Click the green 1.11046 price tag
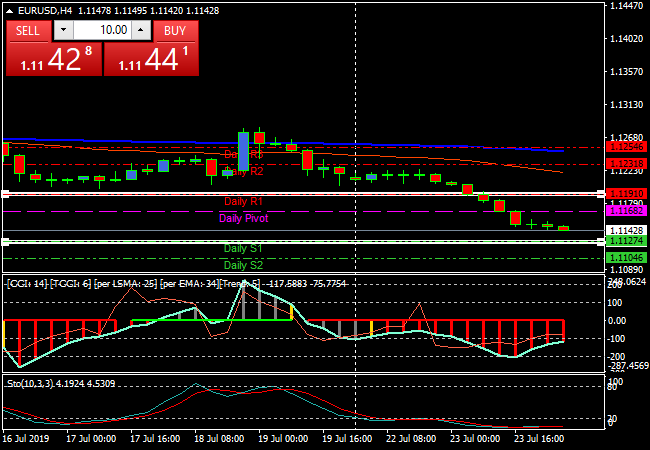This screenshot has width=650, height=450. [626, 258]
